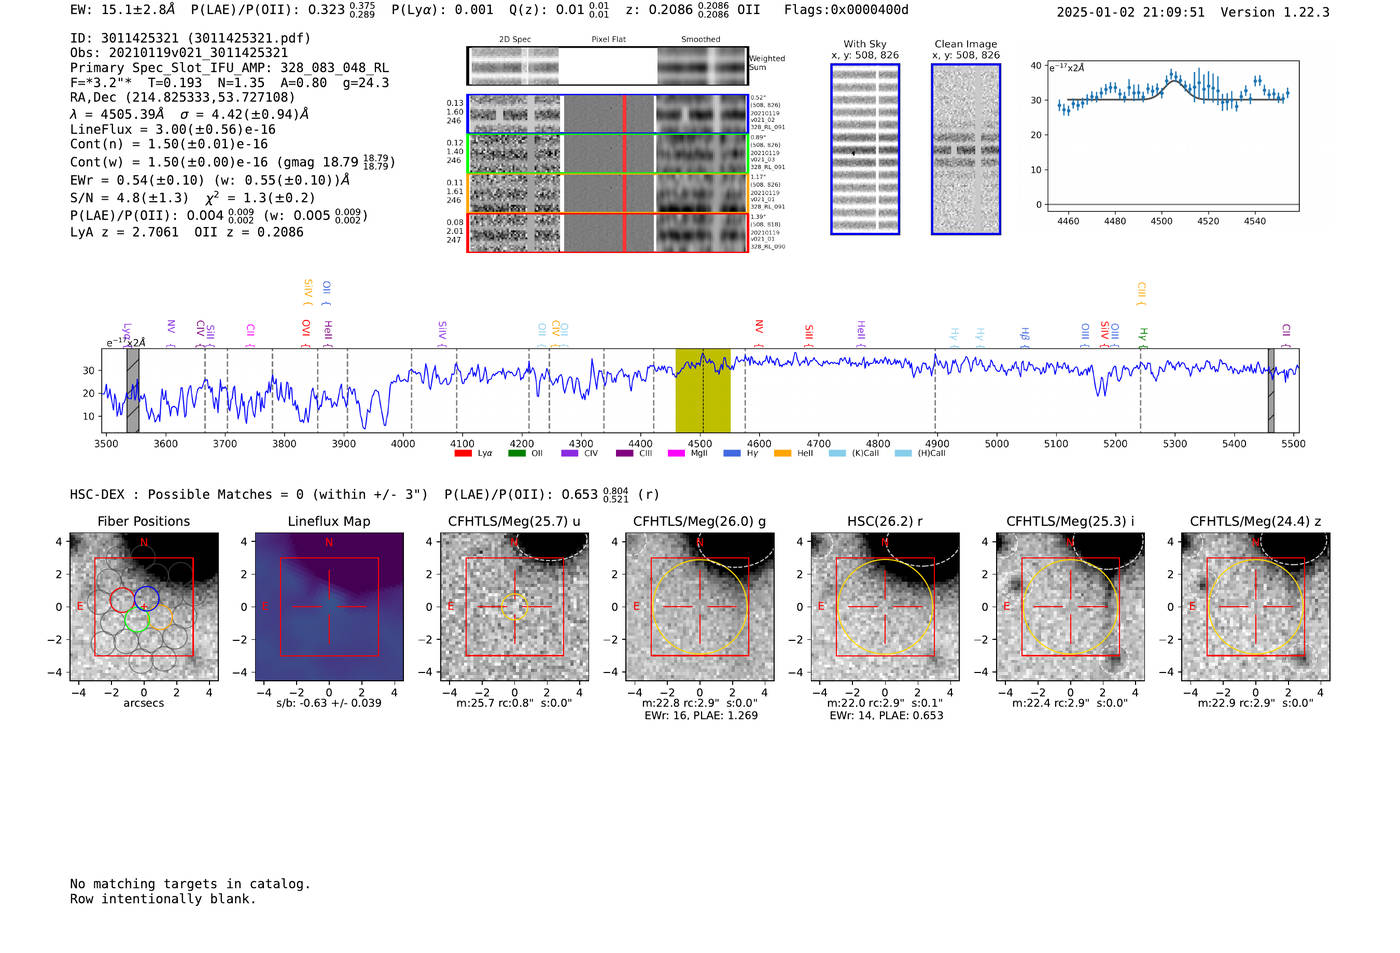Click the 'EWr: 16, PLAE: 1.269' caption

701,716
